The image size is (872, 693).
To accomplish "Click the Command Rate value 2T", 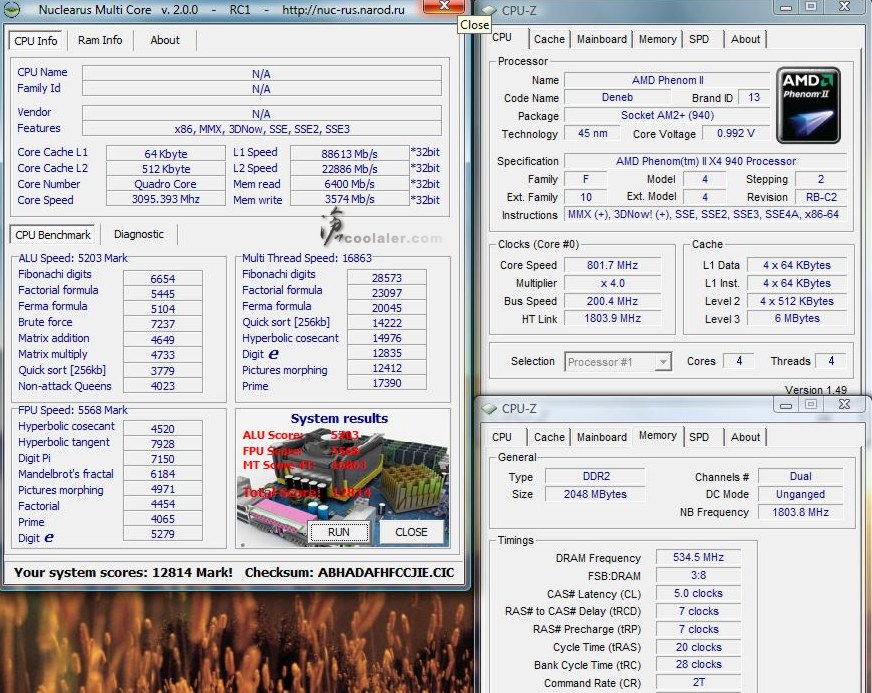I will point(698,682).
